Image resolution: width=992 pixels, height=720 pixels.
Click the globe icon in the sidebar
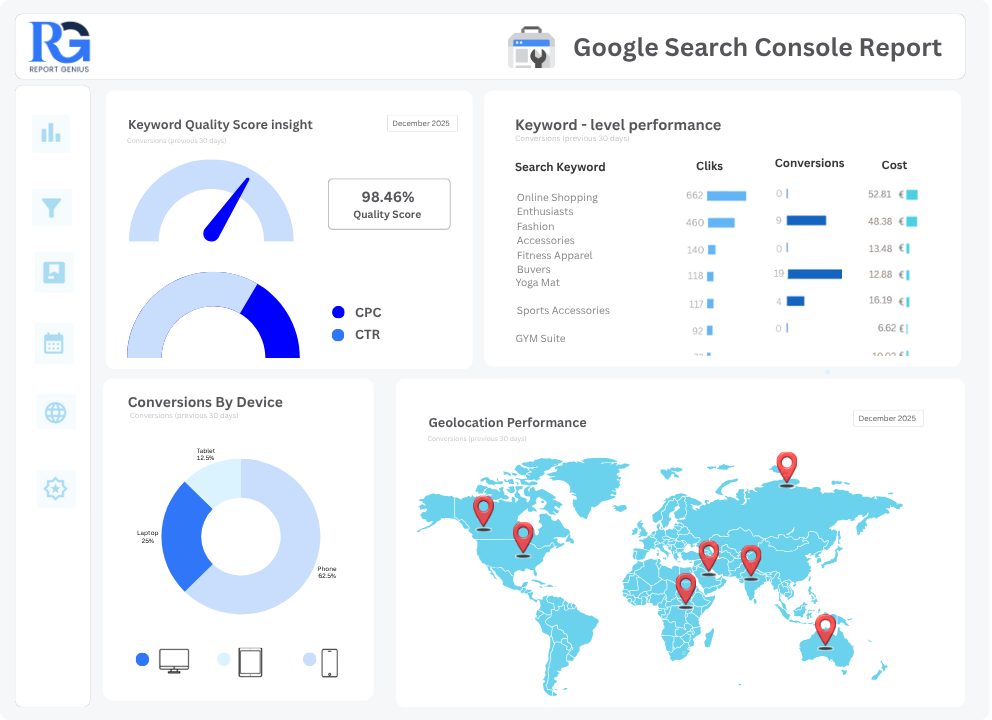tap(56, 413)
